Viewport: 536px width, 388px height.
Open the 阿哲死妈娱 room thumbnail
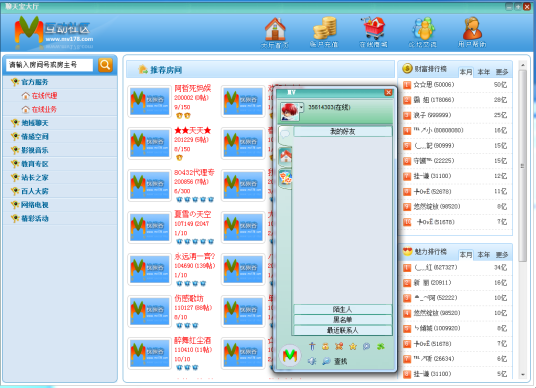(x=149, y=101)
